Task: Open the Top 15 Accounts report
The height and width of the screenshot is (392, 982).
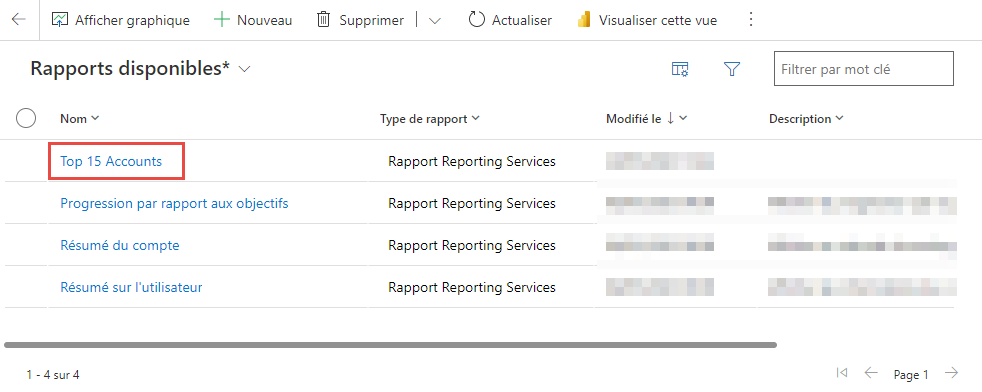Action: pyautogui.click(x=111, y=162)
